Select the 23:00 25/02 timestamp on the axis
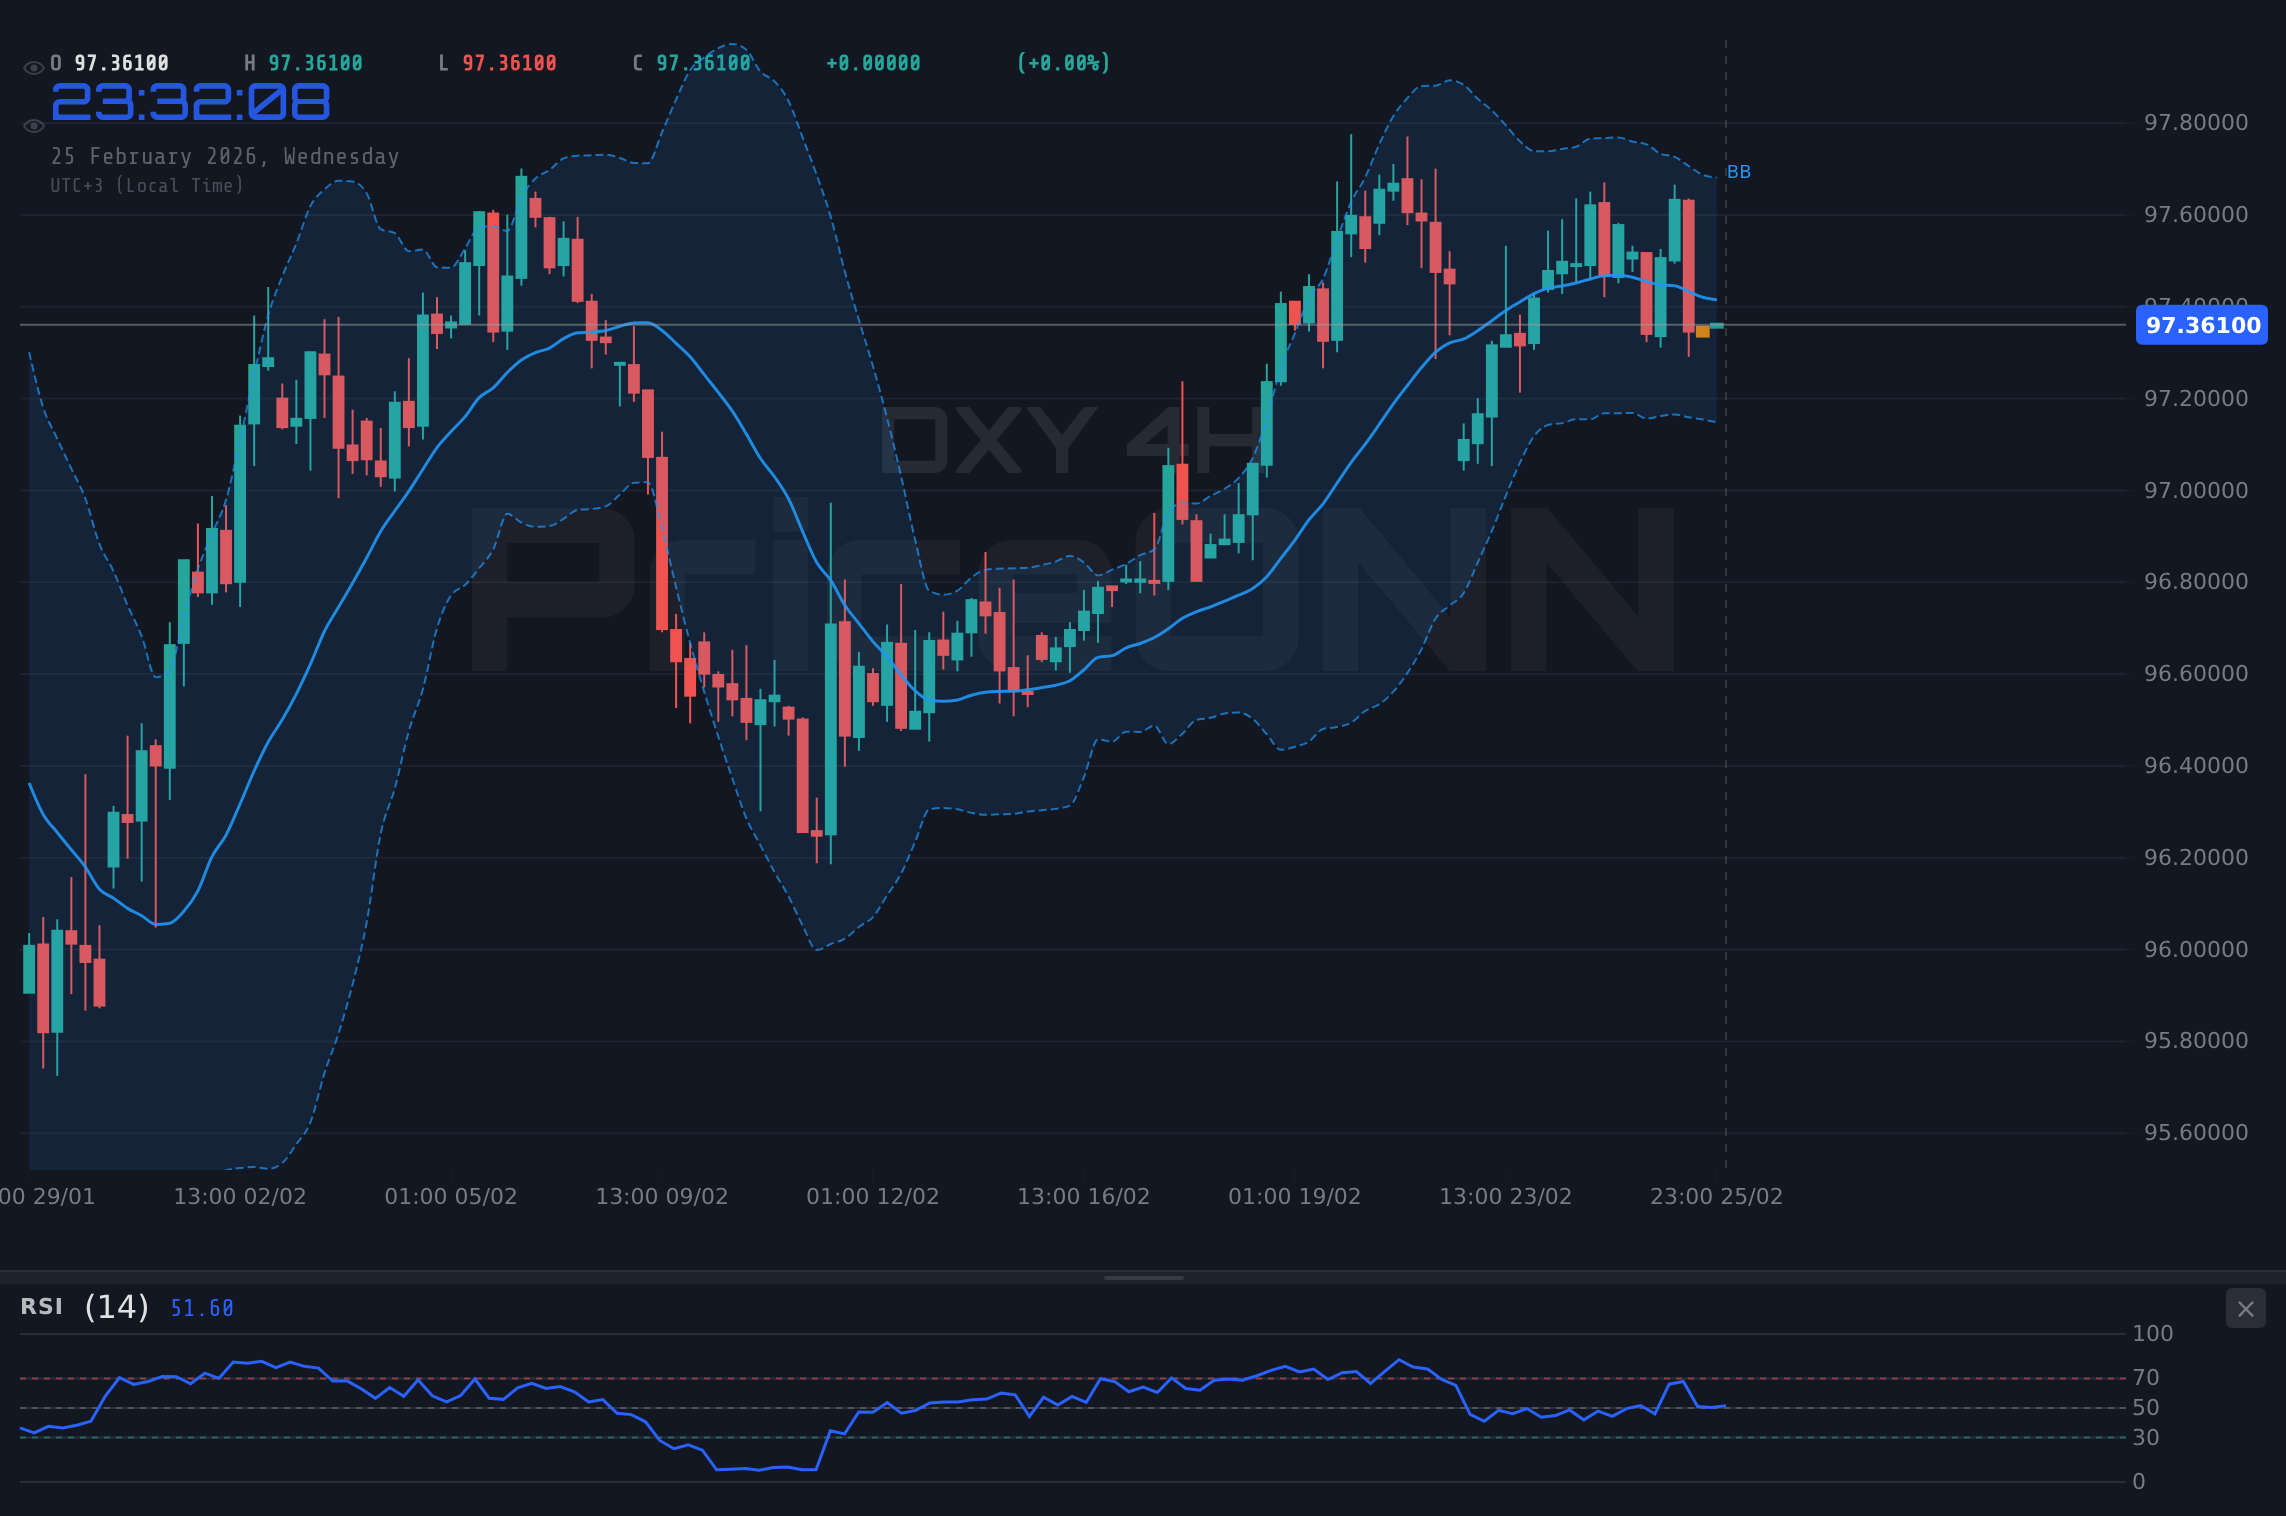 1717,1195
